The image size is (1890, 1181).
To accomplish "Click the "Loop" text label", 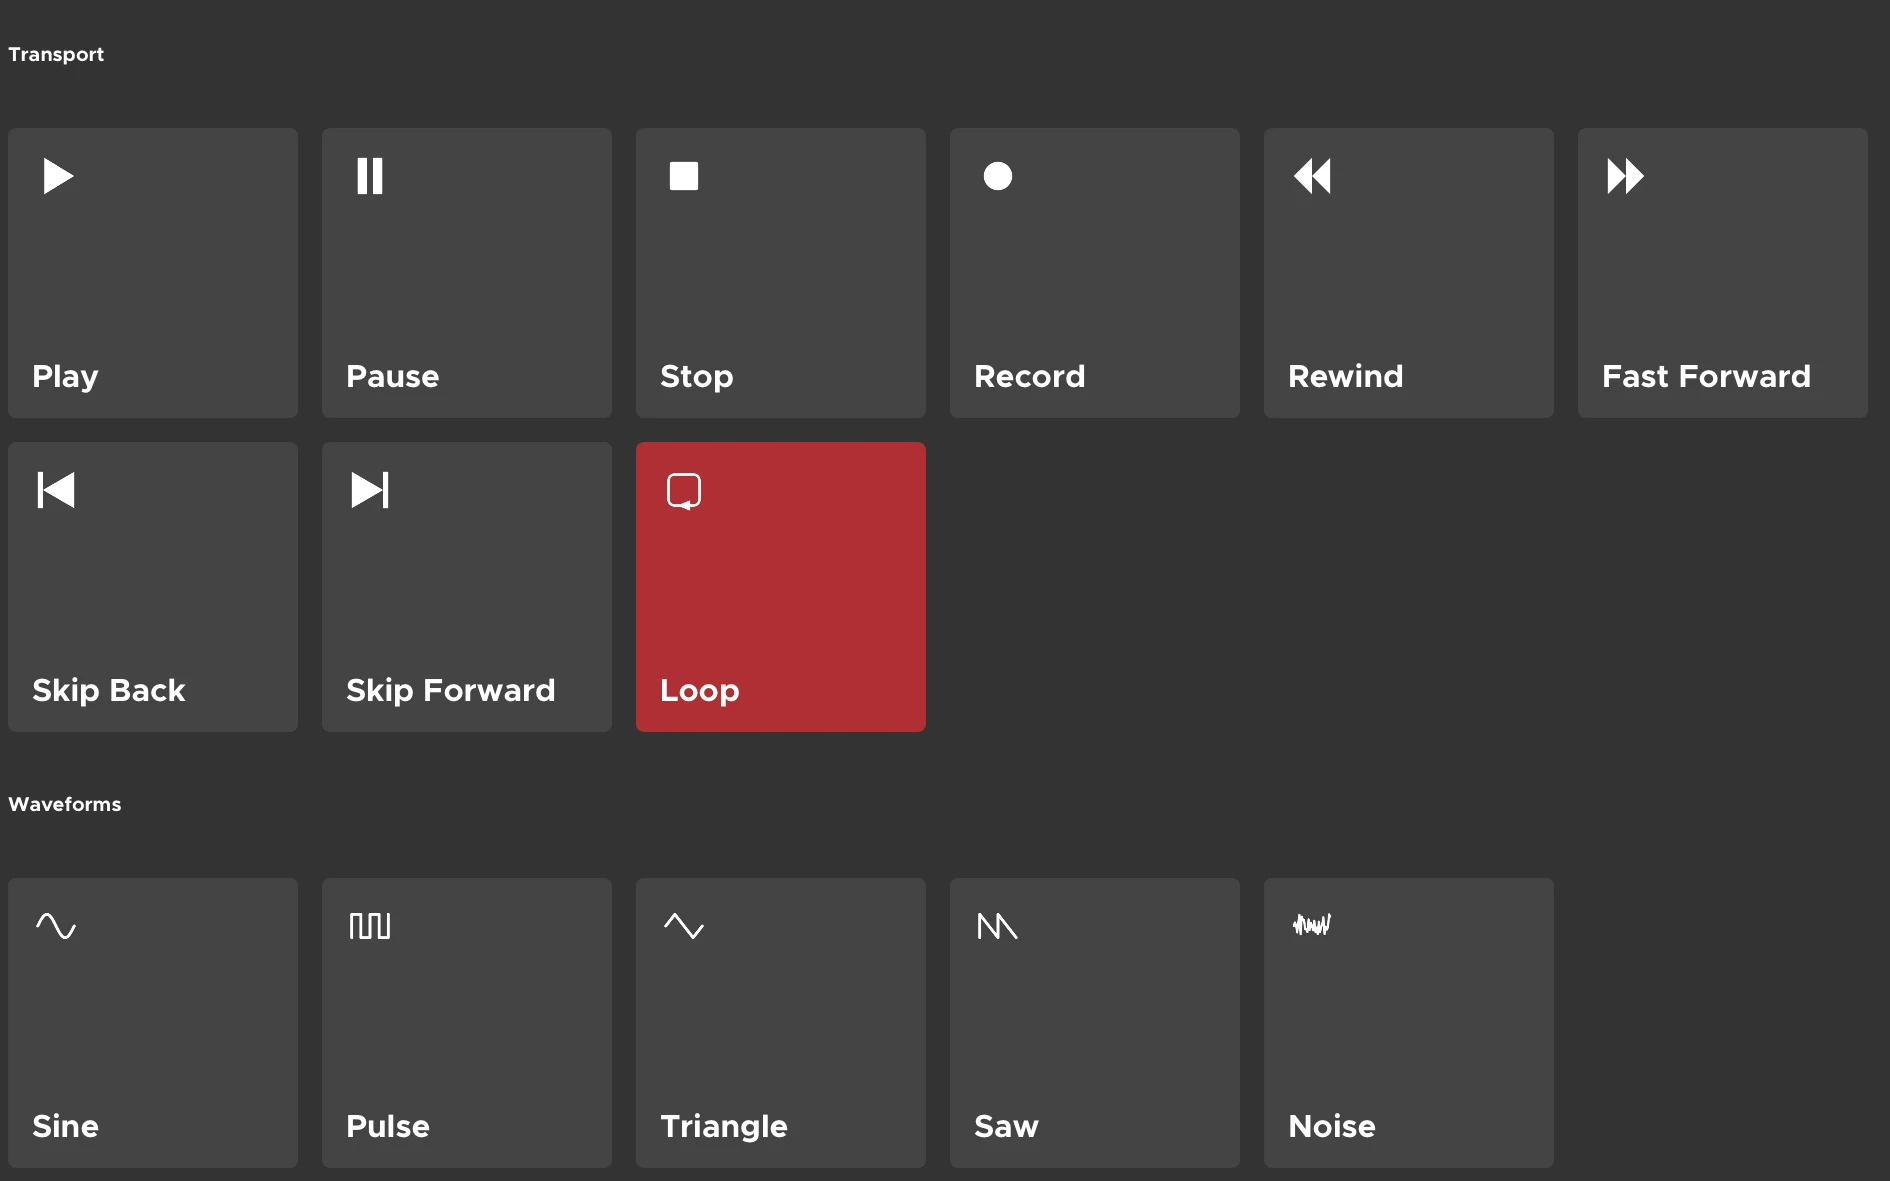I will (700, 691).
